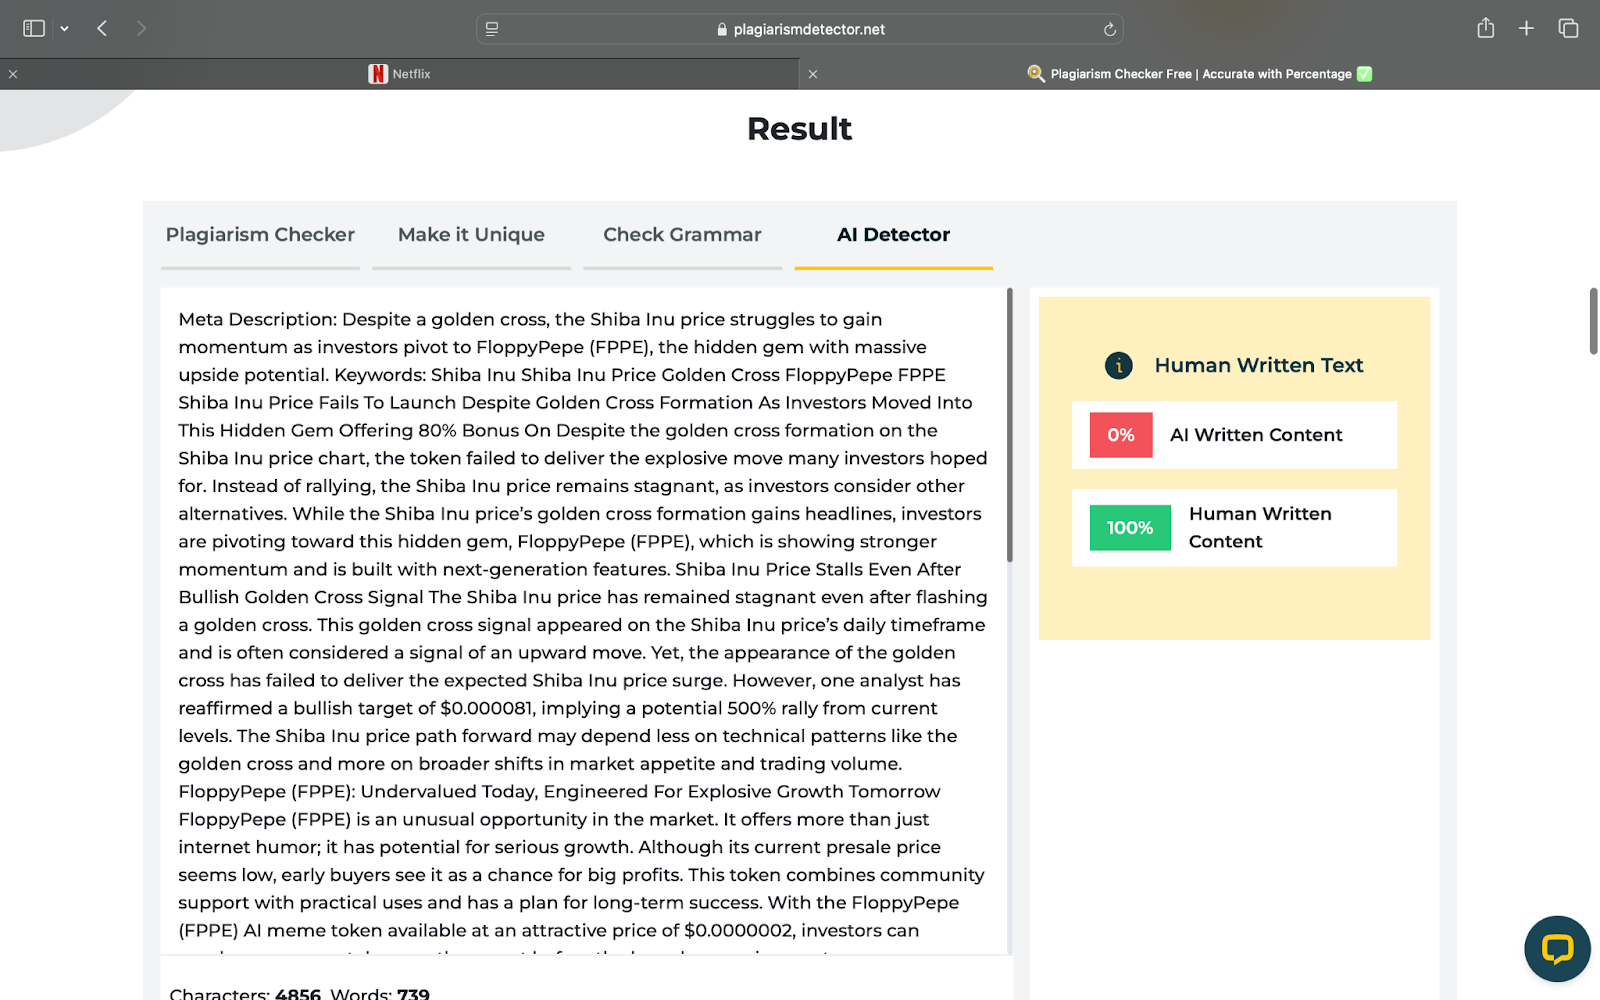Click the lock icon in the address bar

point(722,30)
